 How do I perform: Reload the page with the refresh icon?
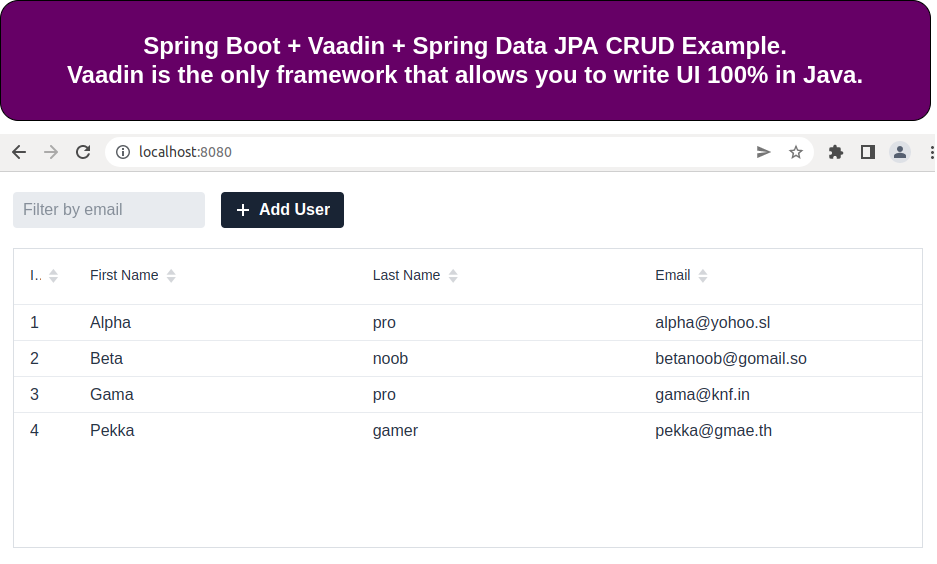tap(83, 152)
